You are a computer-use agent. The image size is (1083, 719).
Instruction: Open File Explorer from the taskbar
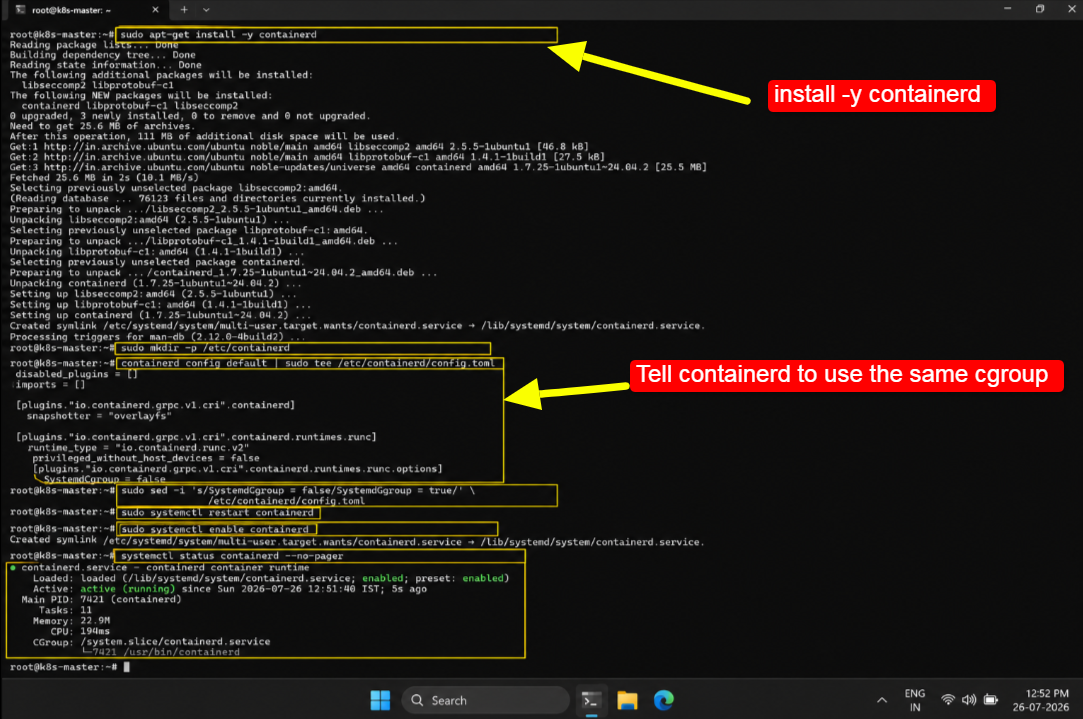point(627,700)
